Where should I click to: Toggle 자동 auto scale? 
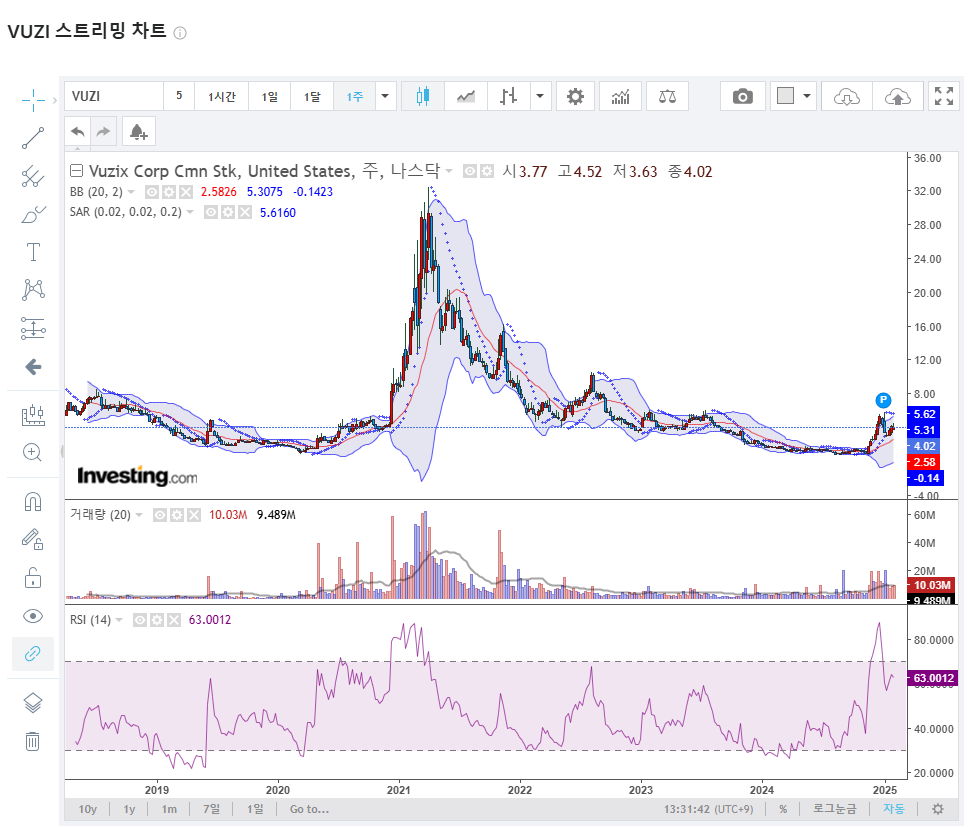[x=893, y=809]
